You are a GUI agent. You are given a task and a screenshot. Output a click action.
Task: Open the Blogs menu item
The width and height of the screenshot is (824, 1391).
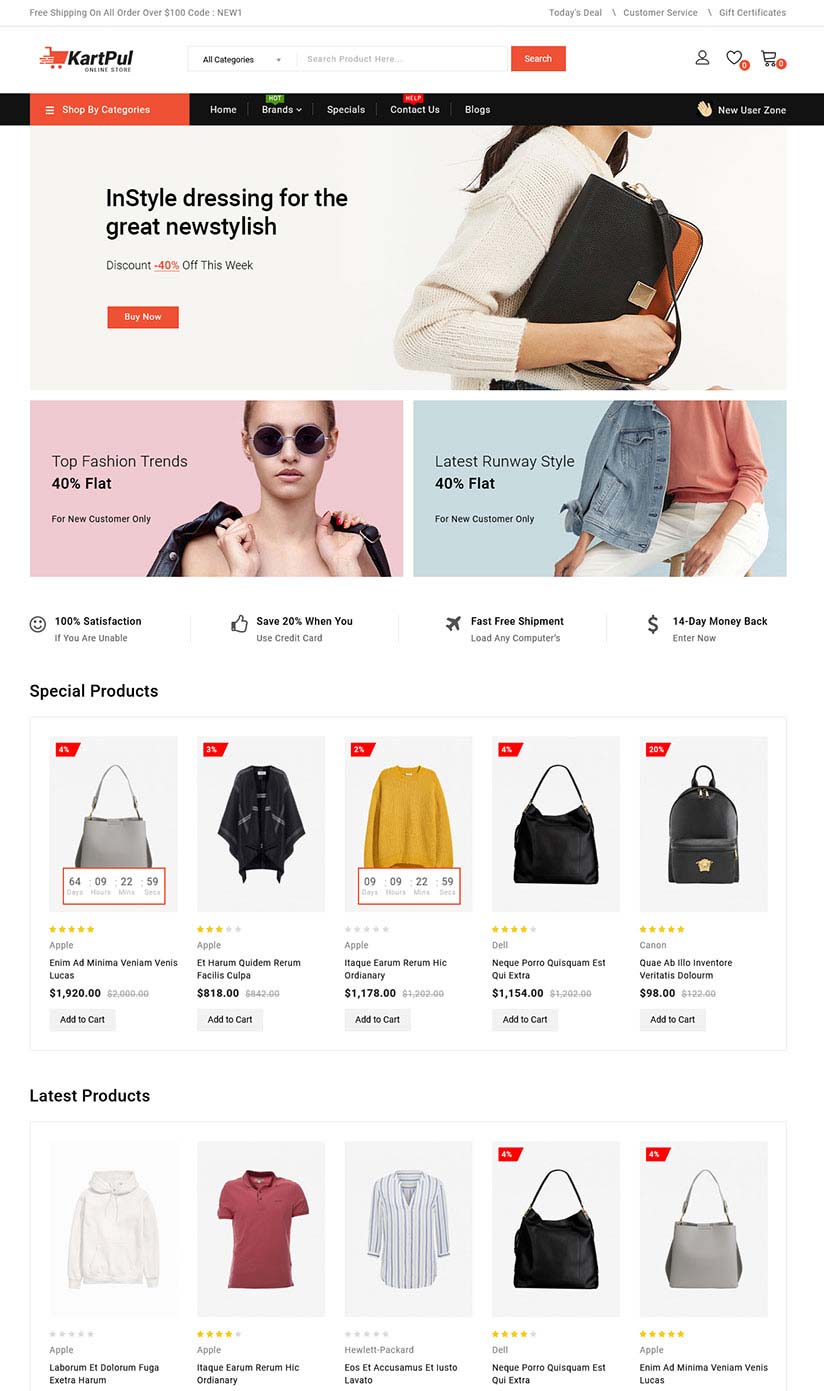click(x=478, y=110)
